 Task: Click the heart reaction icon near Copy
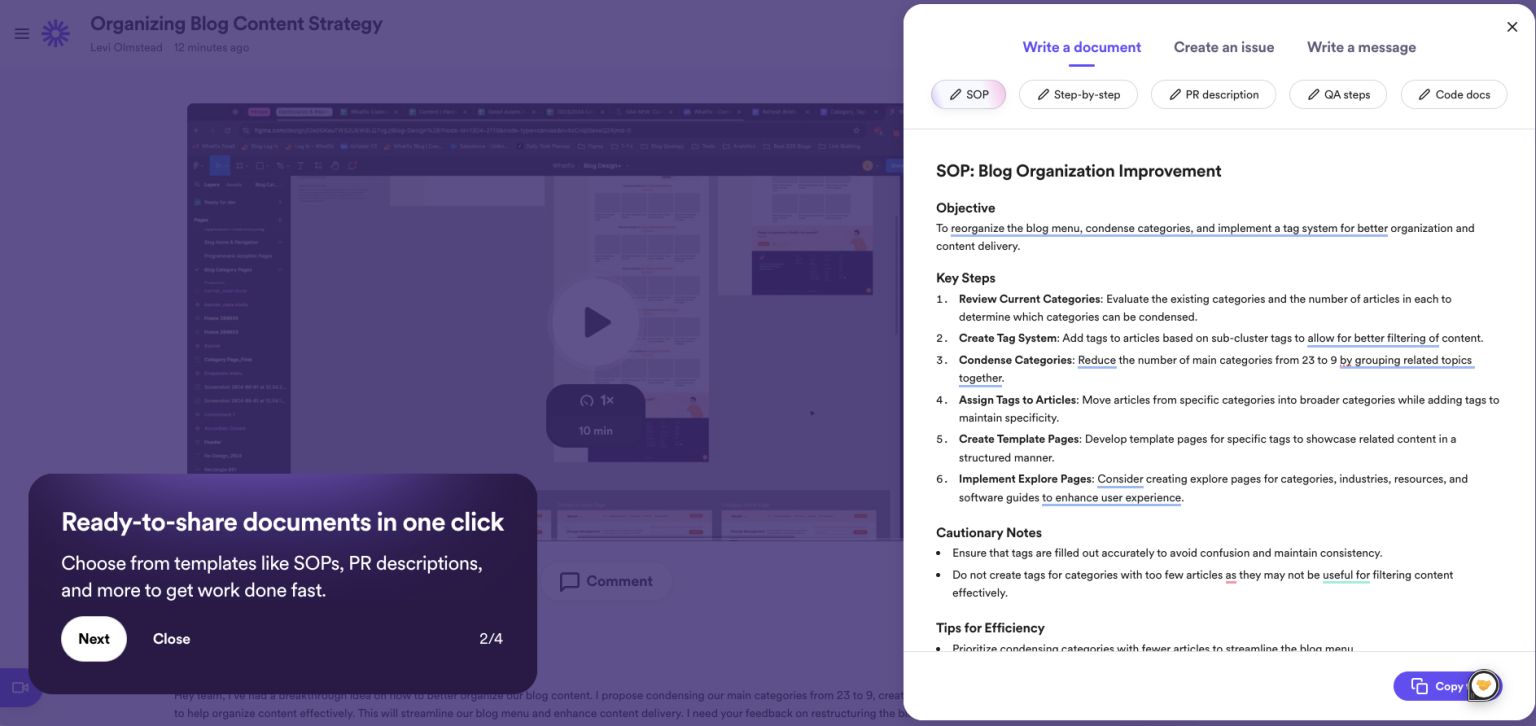click(1483, 686)
